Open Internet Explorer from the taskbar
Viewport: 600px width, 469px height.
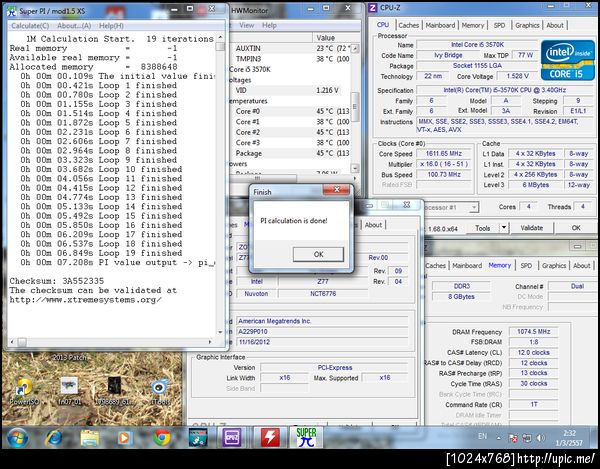point(53,437)
